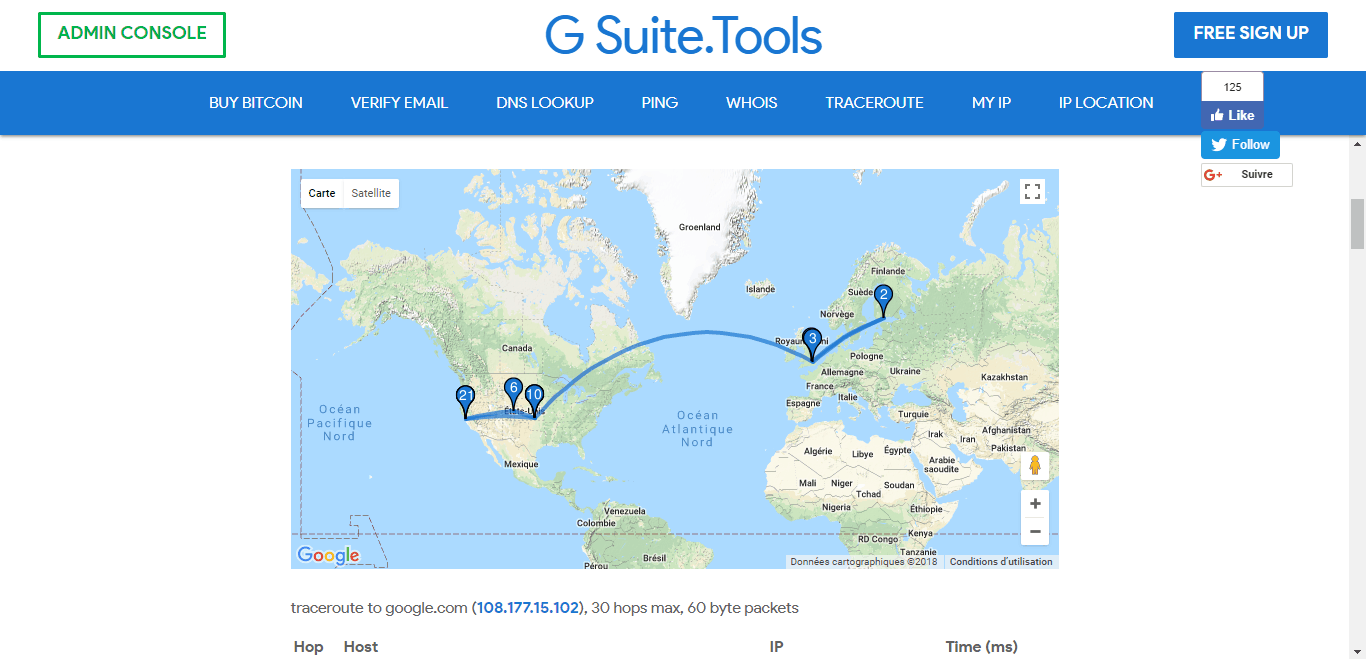Click the Algérie label on map
Screen dimensions: 1366x659
(819, 451)
